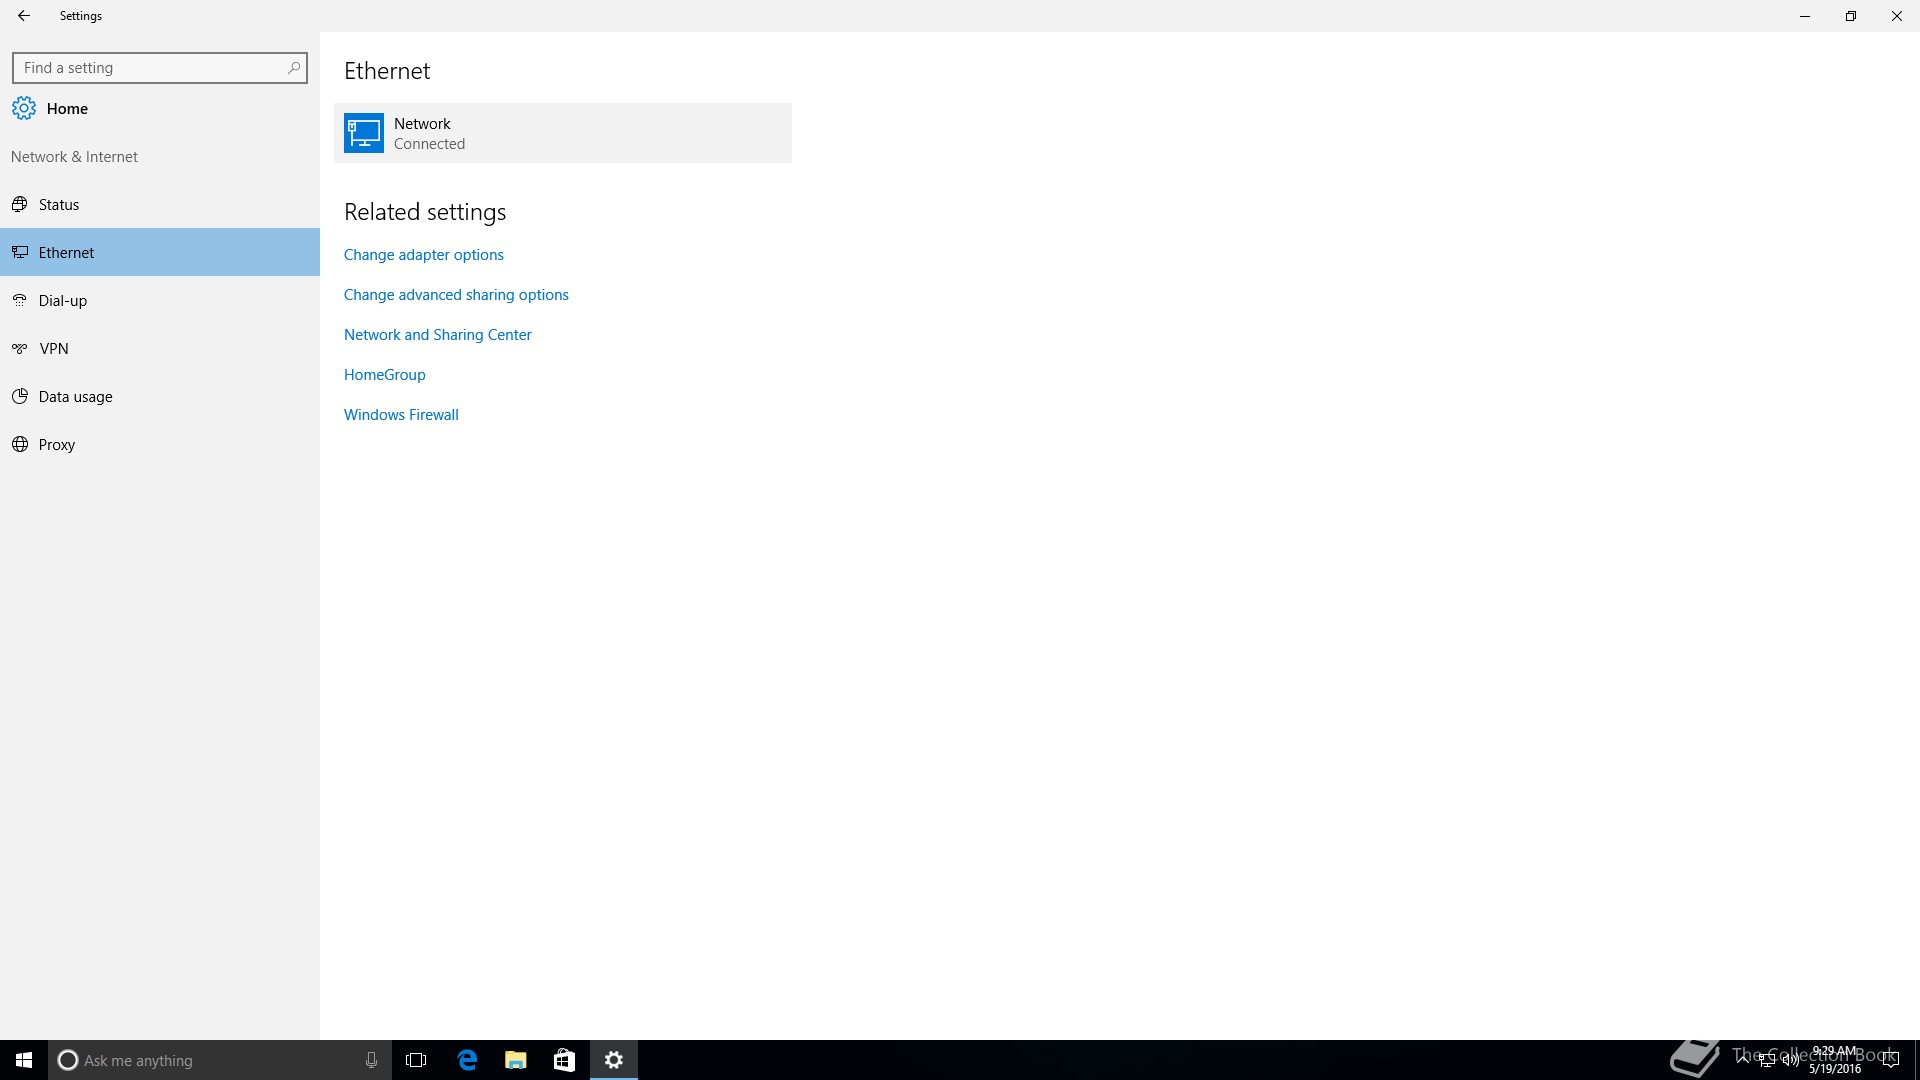Click Change adapter options link
This screenshot has height=1080, width=1920.
[x=424, y=255]
